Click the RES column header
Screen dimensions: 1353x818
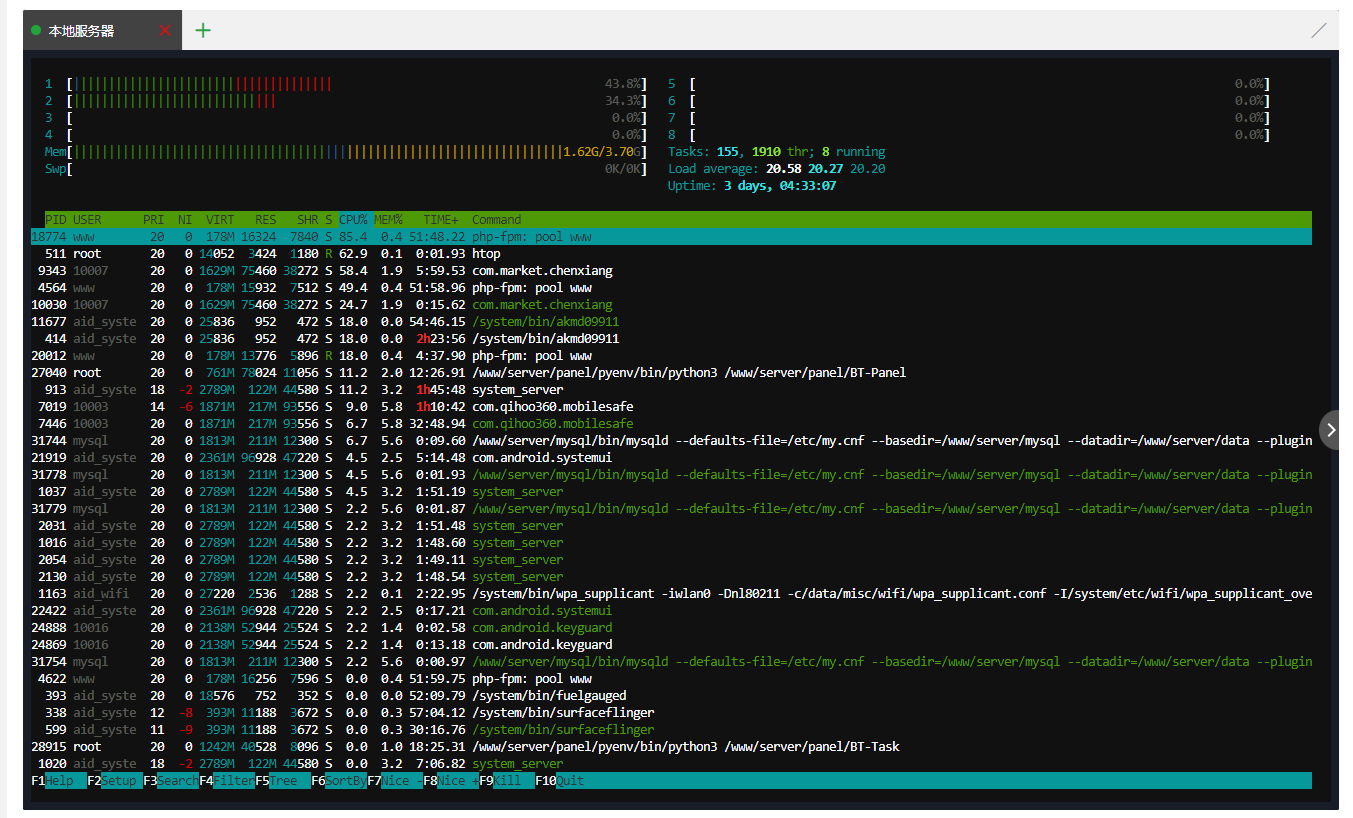(265, 219)
